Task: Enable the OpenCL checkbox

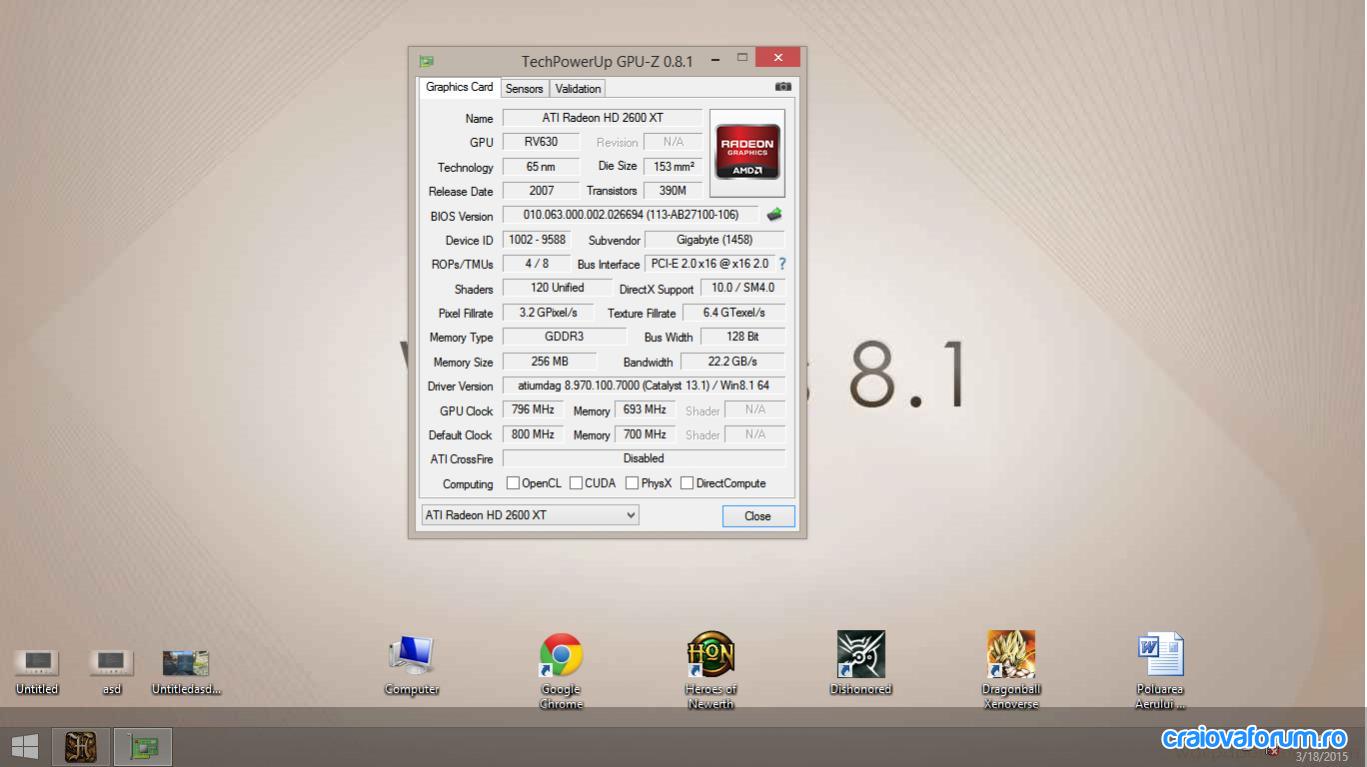Action: (513, 483)
